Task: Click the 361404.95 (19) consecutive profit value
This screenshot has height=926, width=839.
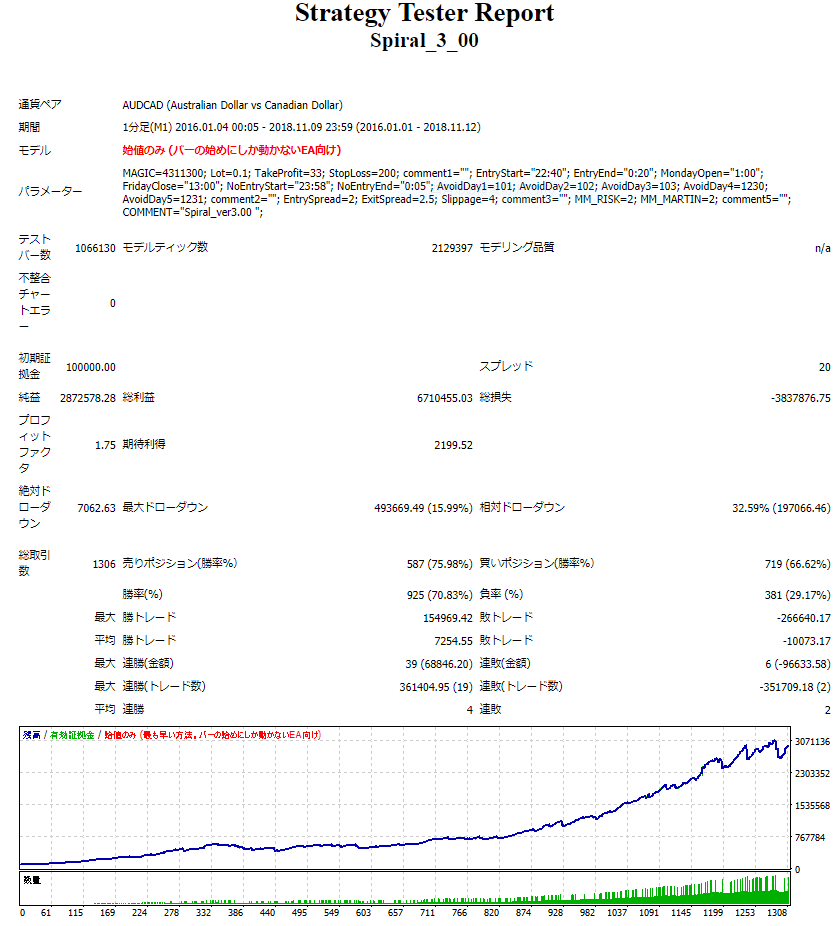Action: pyautogui.click(x=436, y=687)
